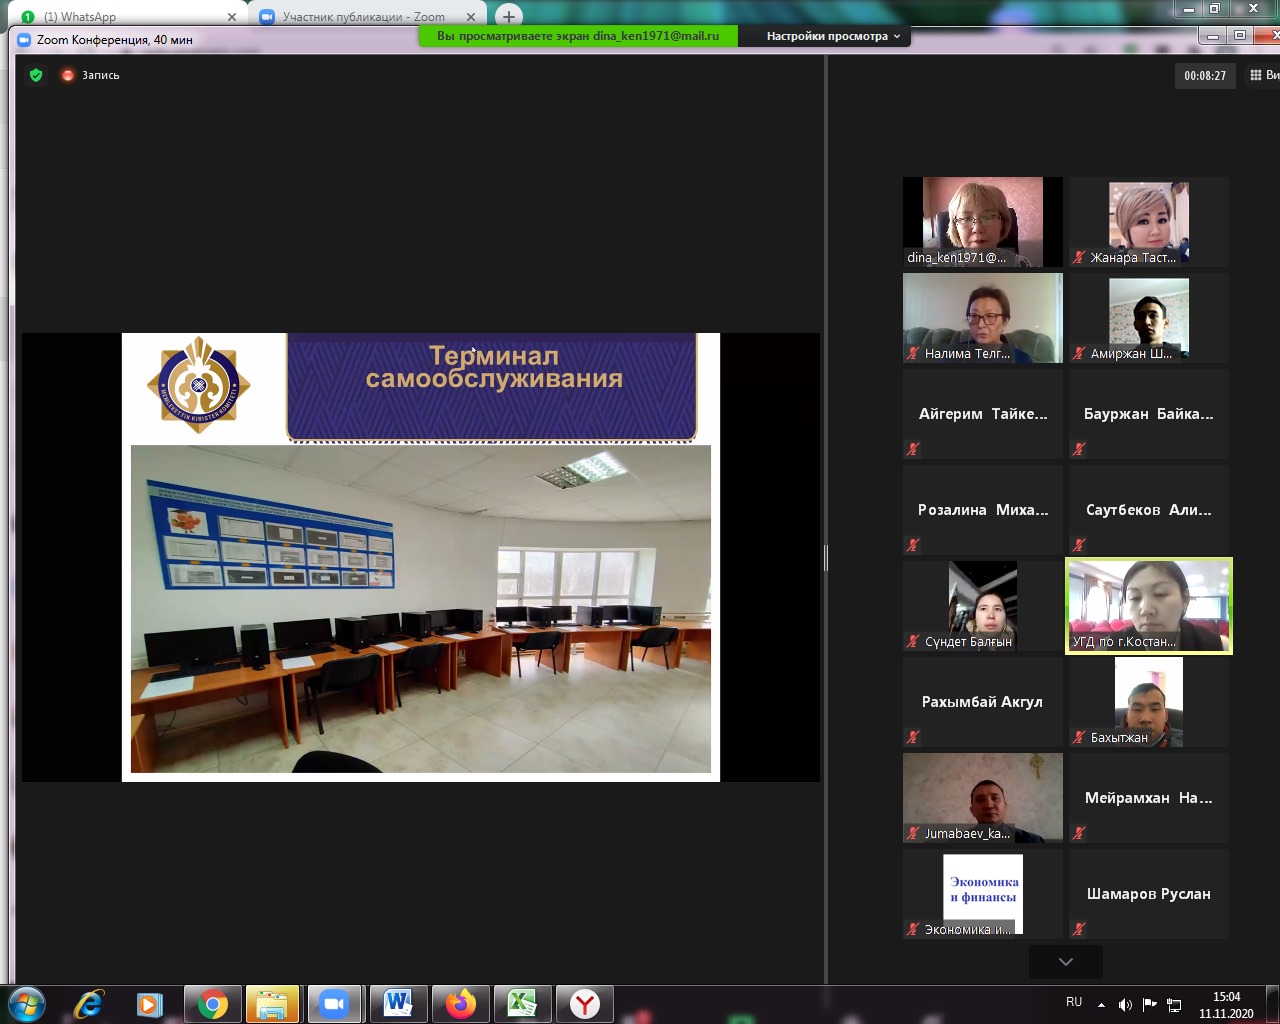Open a new browser tab with plus
The image size is (1280, 1024).
point(509,17)
